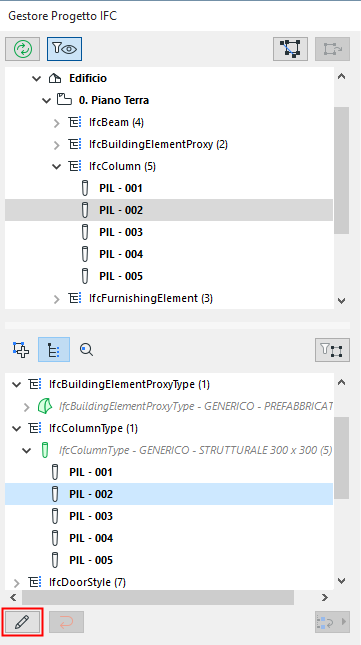Click lower tree scrollbar down arrow
This screenshot has width=361, height=645.
click(342, 581)
